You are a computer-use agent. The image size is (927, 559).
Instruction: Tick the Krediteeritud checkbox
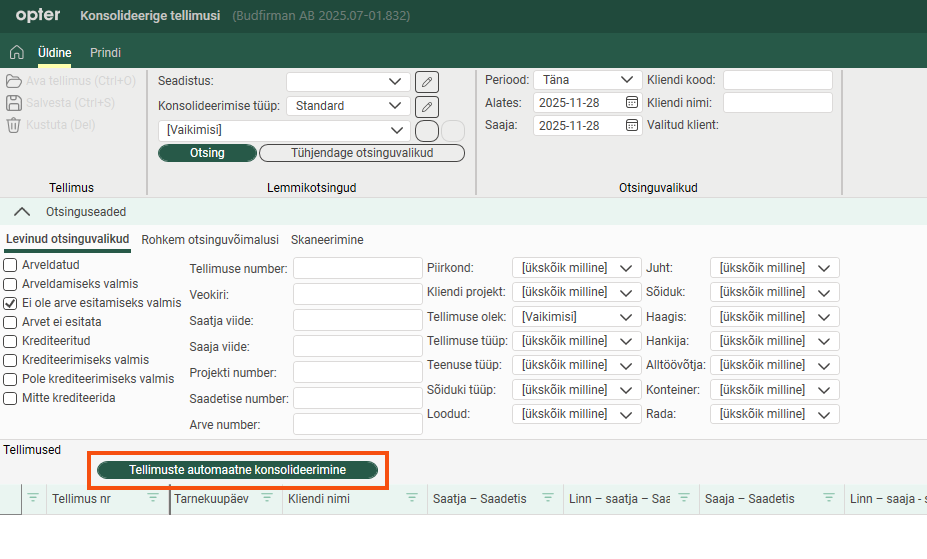pos(11,341)
